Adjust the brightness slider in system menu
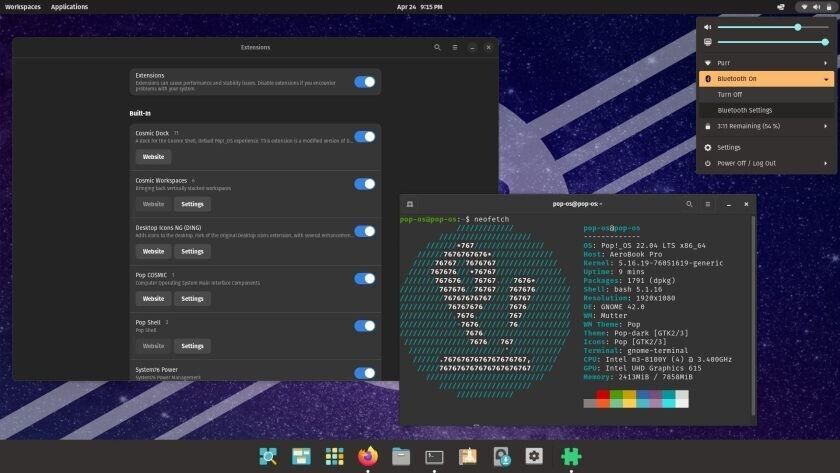The width and height of the screenshot is (840, 473). pyautogui.click(x=774, y=42)
